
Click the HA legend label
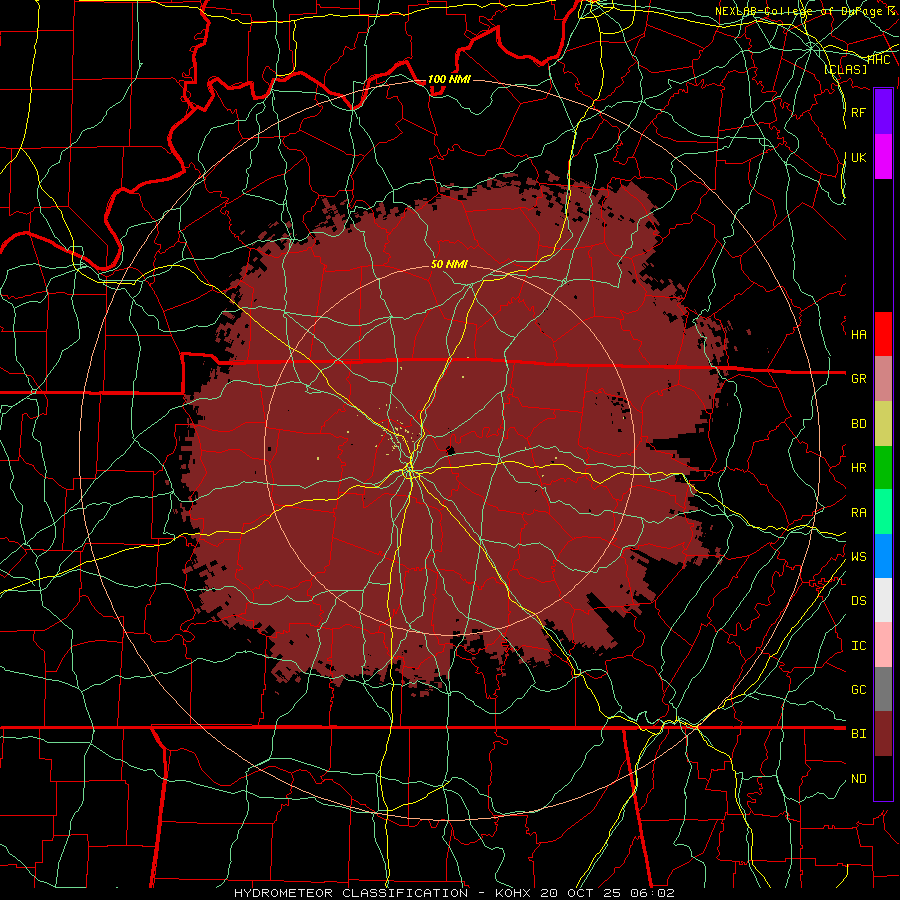(x=859, y=335)
